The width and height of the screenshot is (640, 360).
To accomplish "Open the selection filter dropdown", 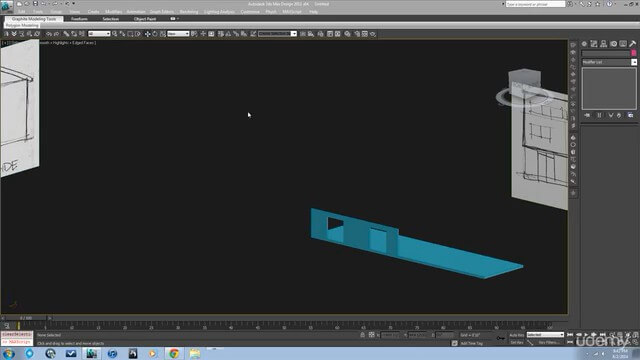I will pyautogui.click(x=99, y=34).
